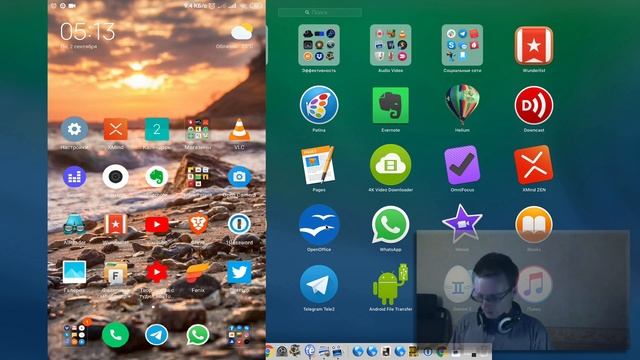Screen dimensions: 640x360
Task: Launch XMind on the phone screen
Action: point(116,129)
